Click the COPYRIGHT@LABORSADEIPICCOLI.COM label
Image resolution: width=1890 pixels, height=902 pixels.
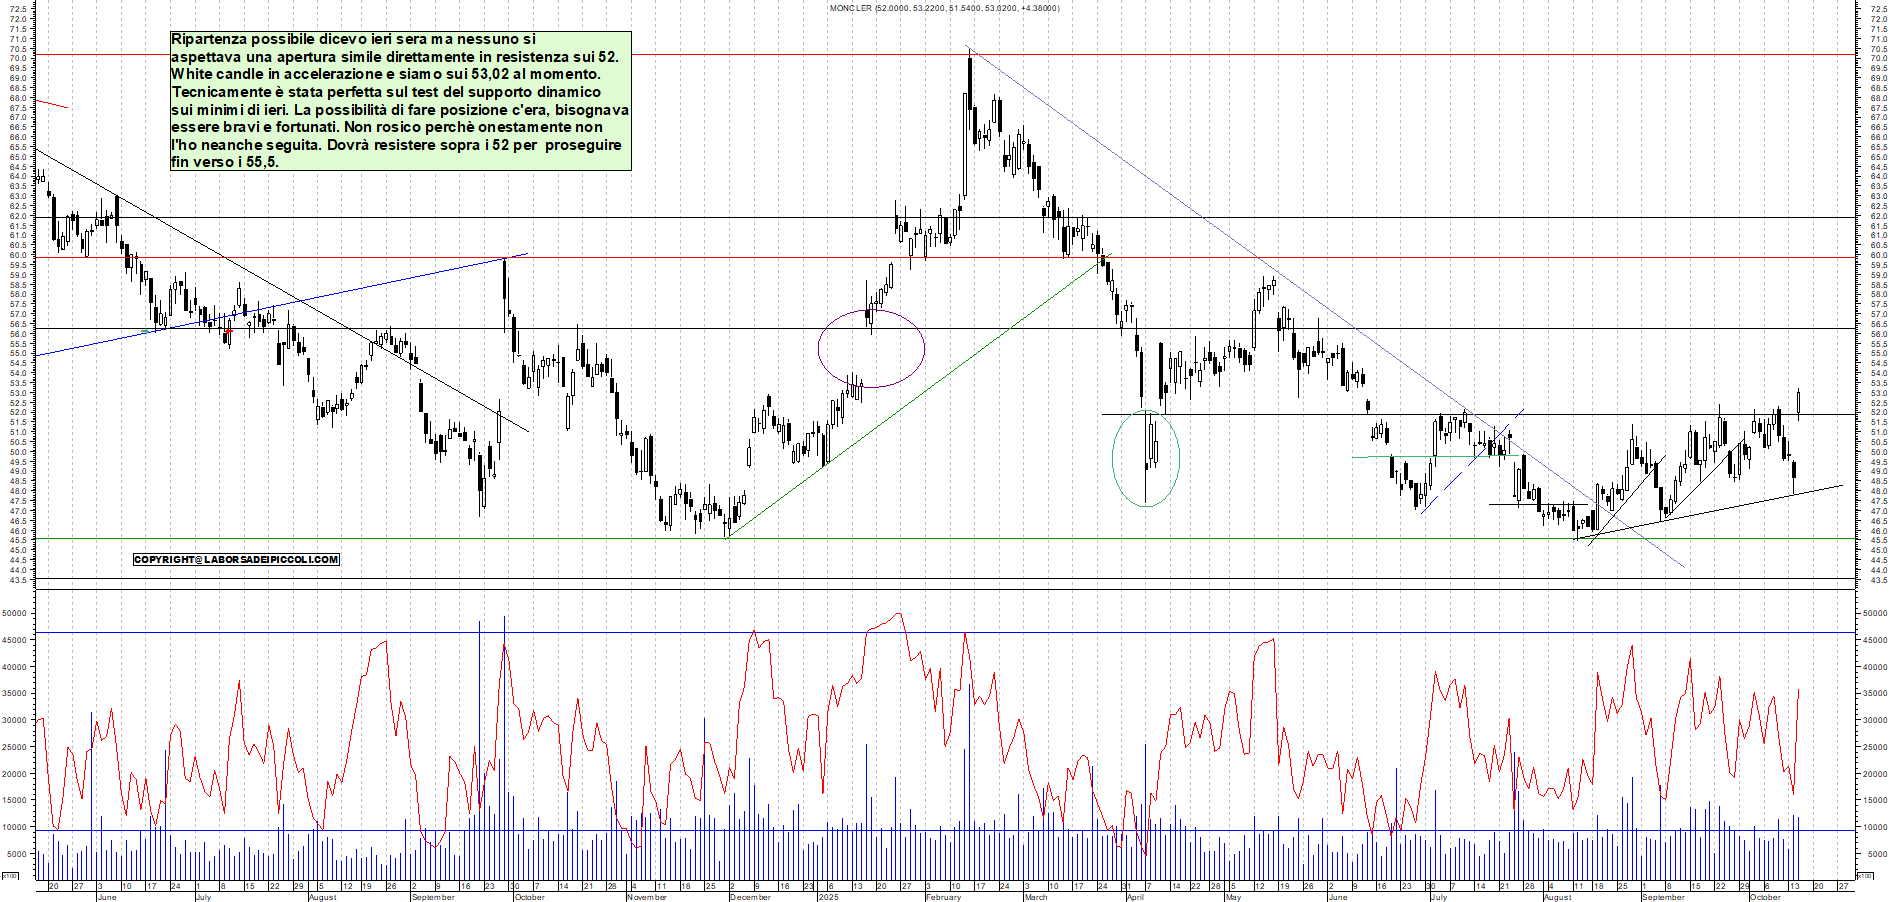(236, 560)
